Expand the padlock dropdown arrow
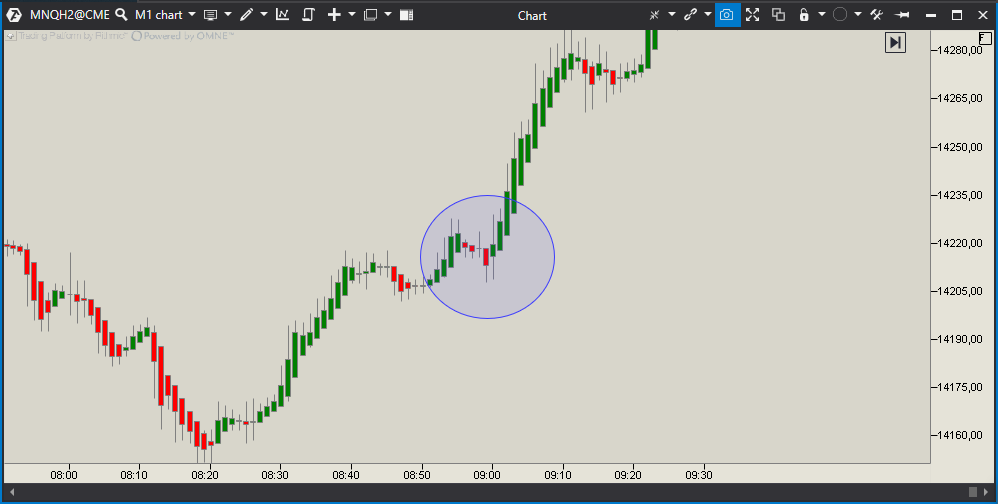 point(822,15)
